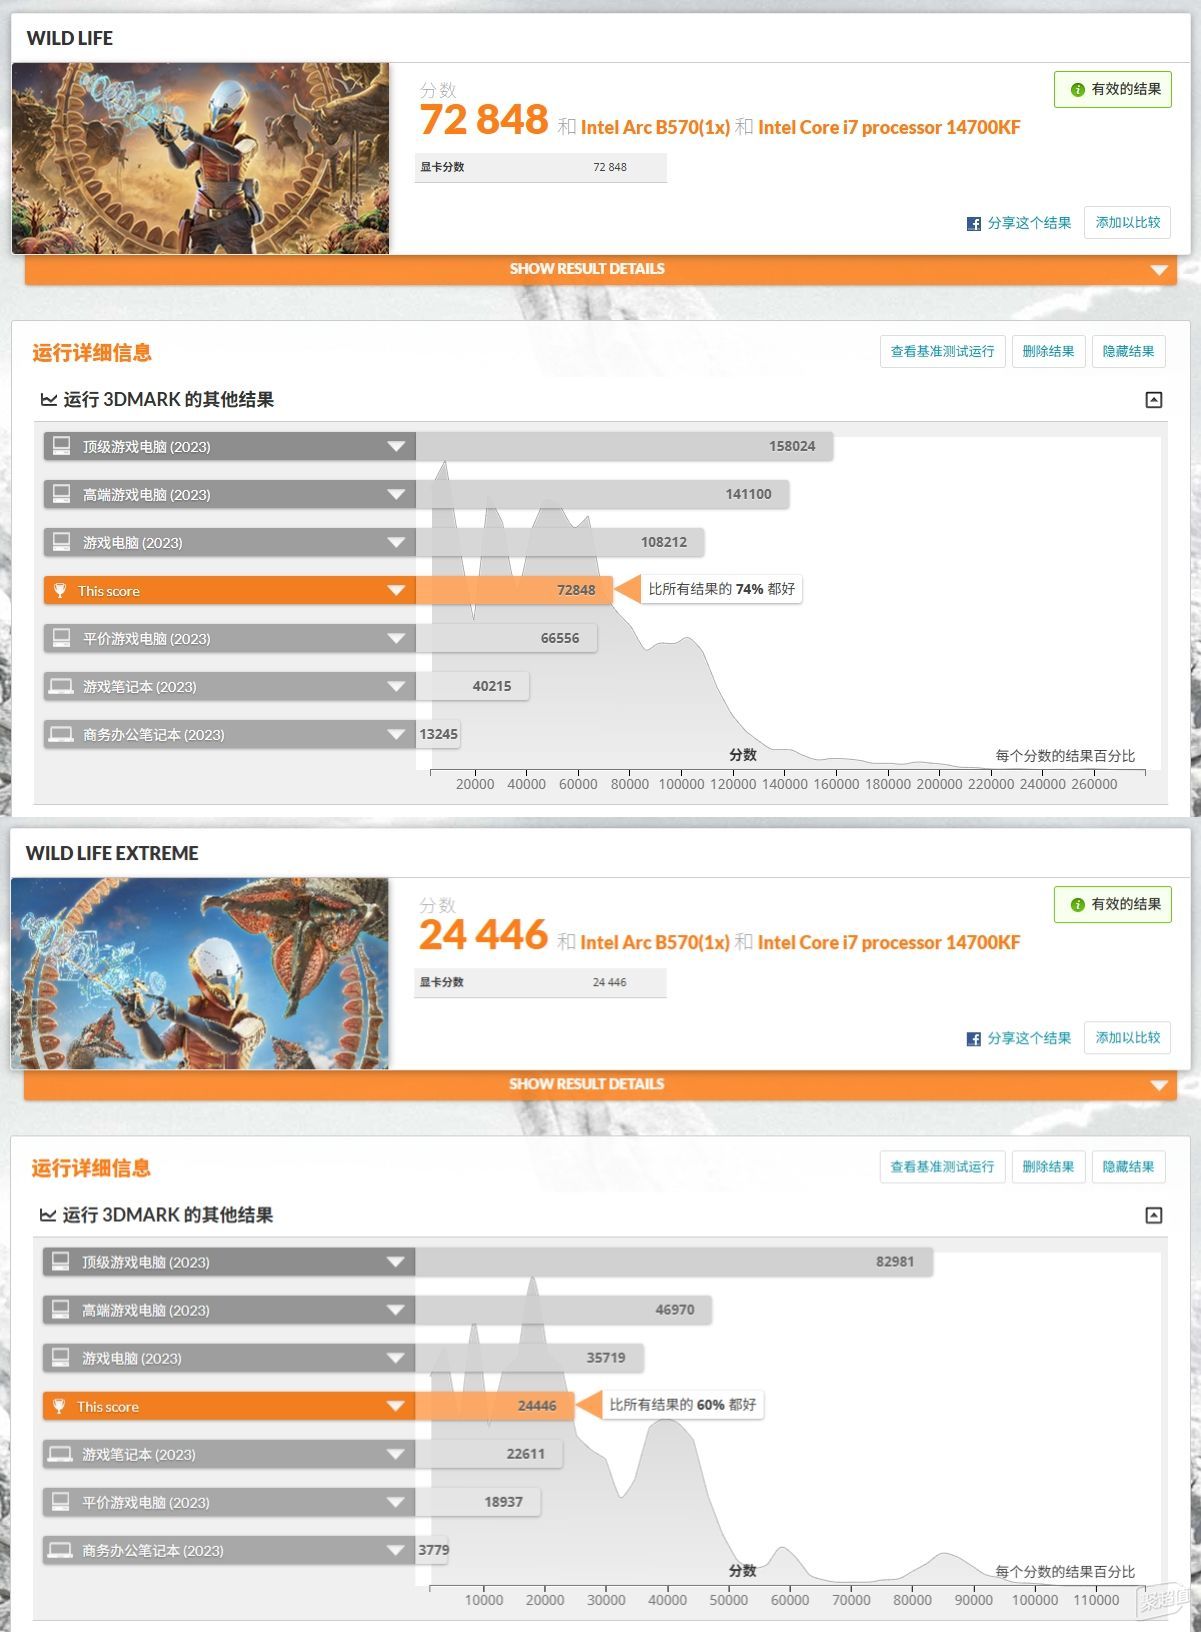Click 有效的结果 badge for Wild Life
This screenshot has height=1632, width=1201.
[1112, 90]
